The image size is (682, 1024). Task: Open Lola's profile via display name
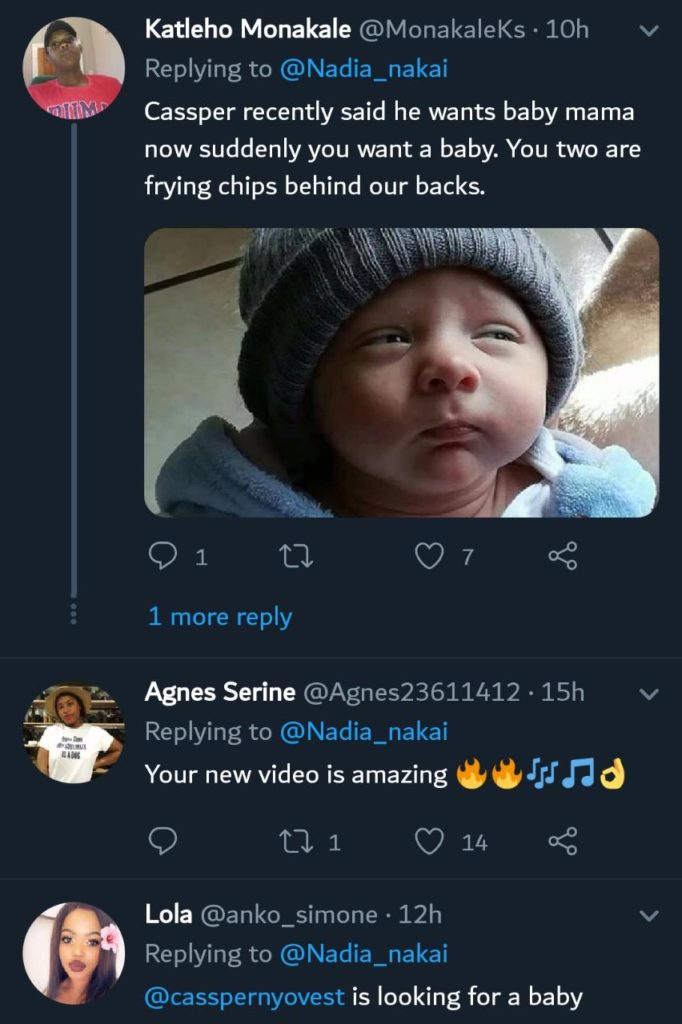click(168, 914)
